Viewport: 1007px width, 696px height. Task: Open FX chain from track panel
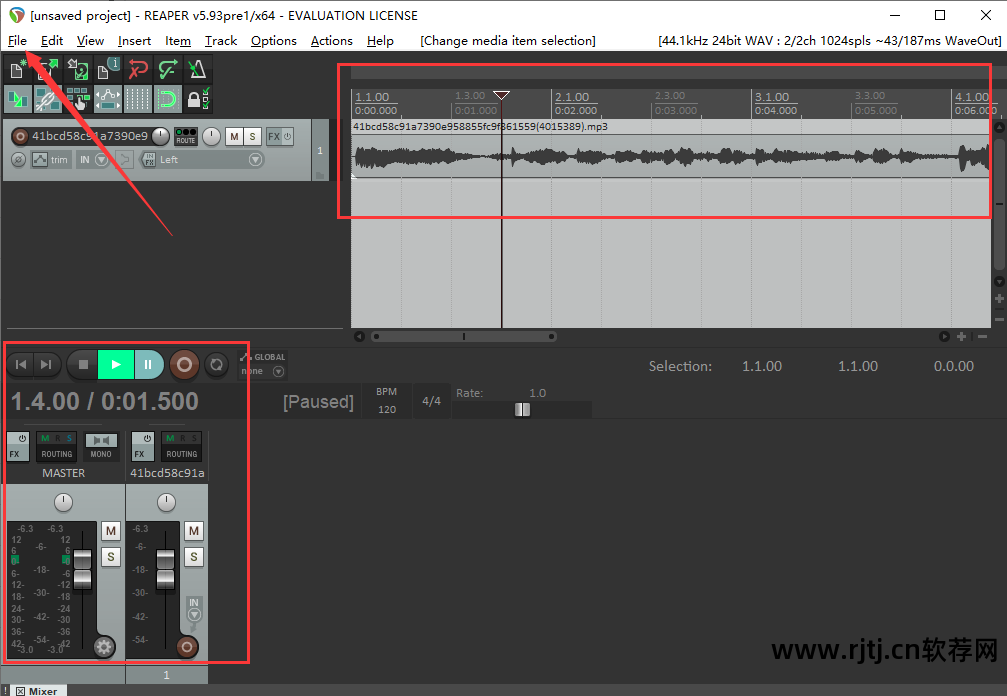tap(274, 136)
